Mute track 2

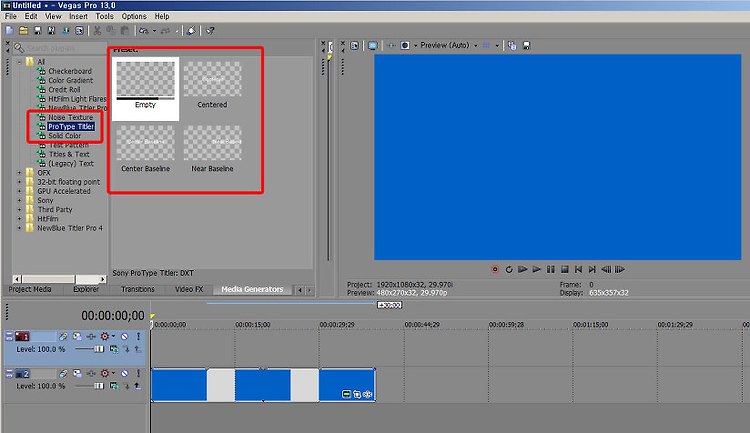pos(124,373)
